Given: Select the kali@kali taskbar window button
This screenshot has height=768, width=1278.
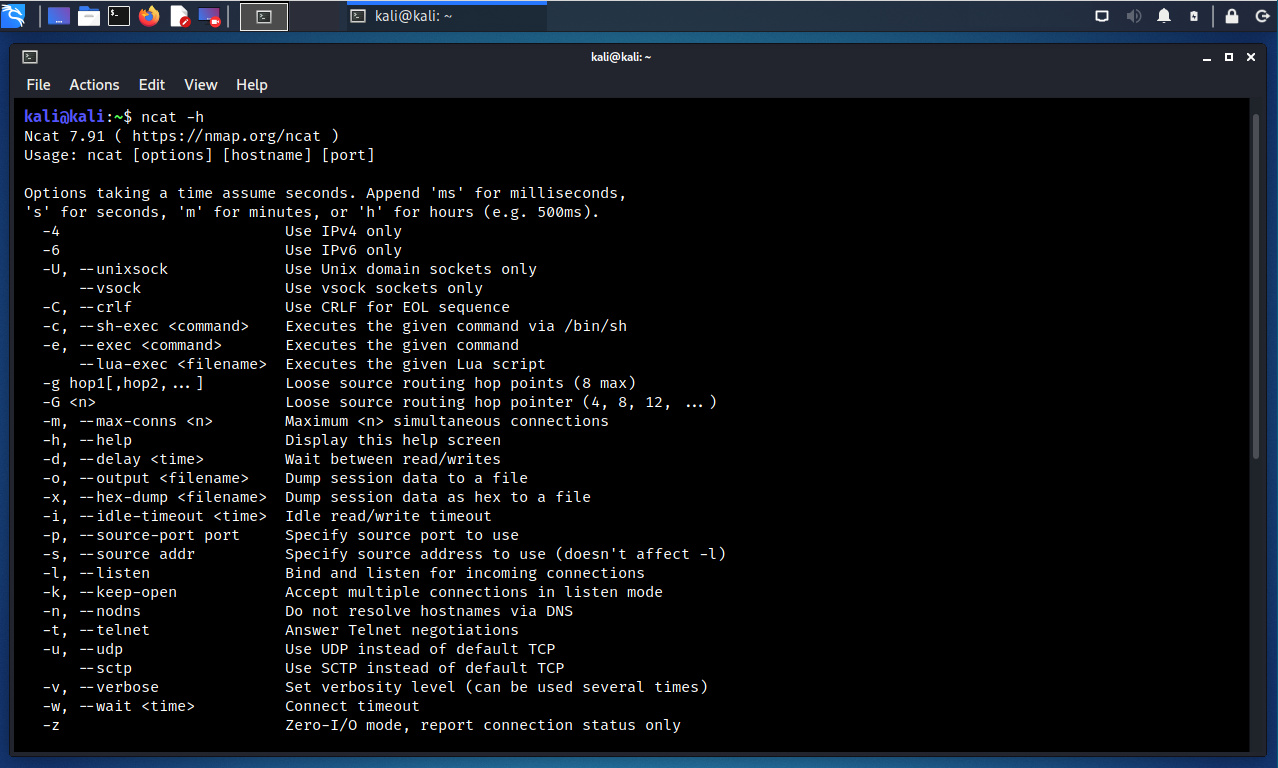Looking at the screenshot, I should (446, 16).
